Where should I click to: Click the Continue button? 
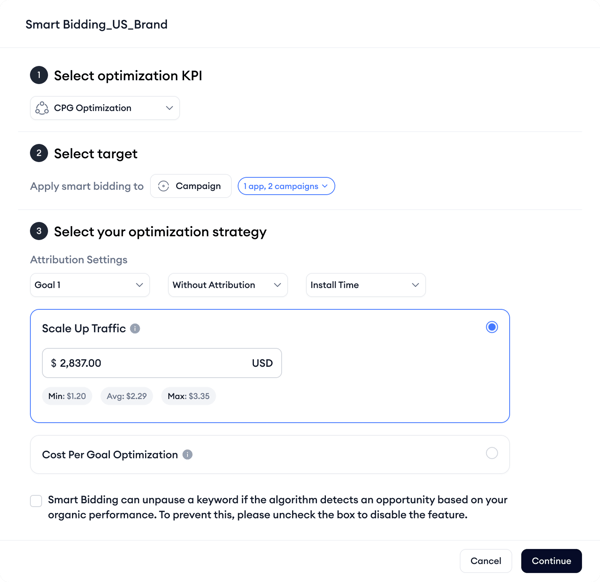point(551,561)
